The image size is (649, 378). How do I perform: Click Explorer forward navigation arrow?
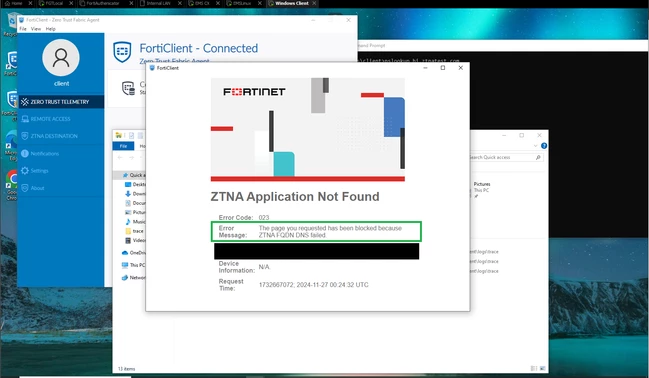pyautogui.click(x=131, y=157)
